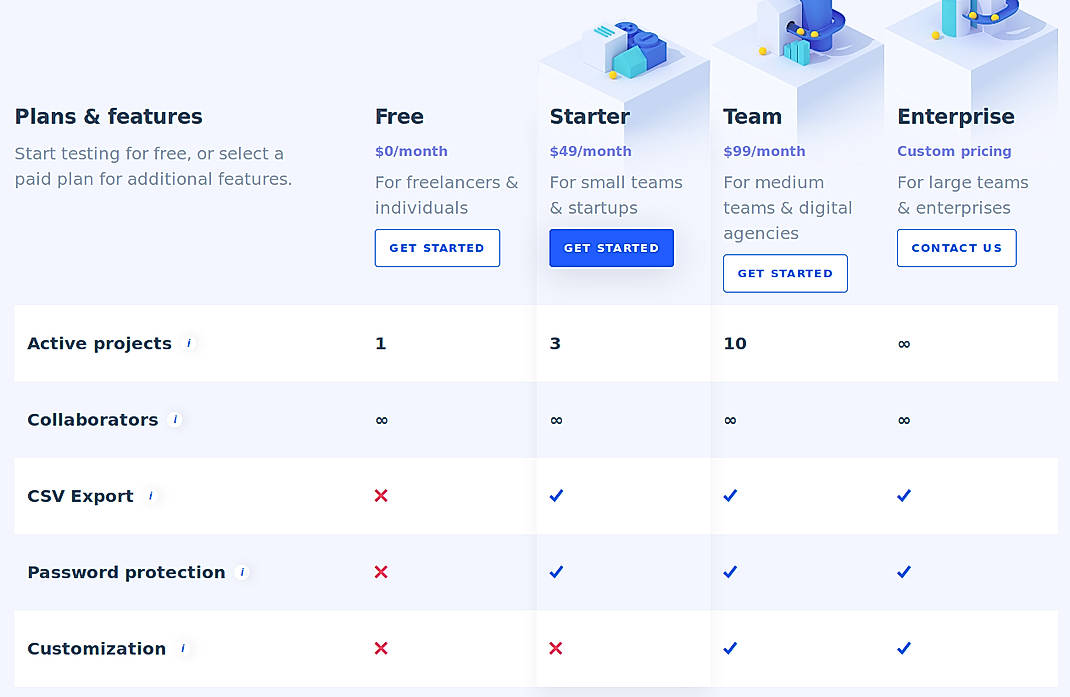
Task: Click the infinity symbol under Enterprise Active projects
Action: pos(904,343)
